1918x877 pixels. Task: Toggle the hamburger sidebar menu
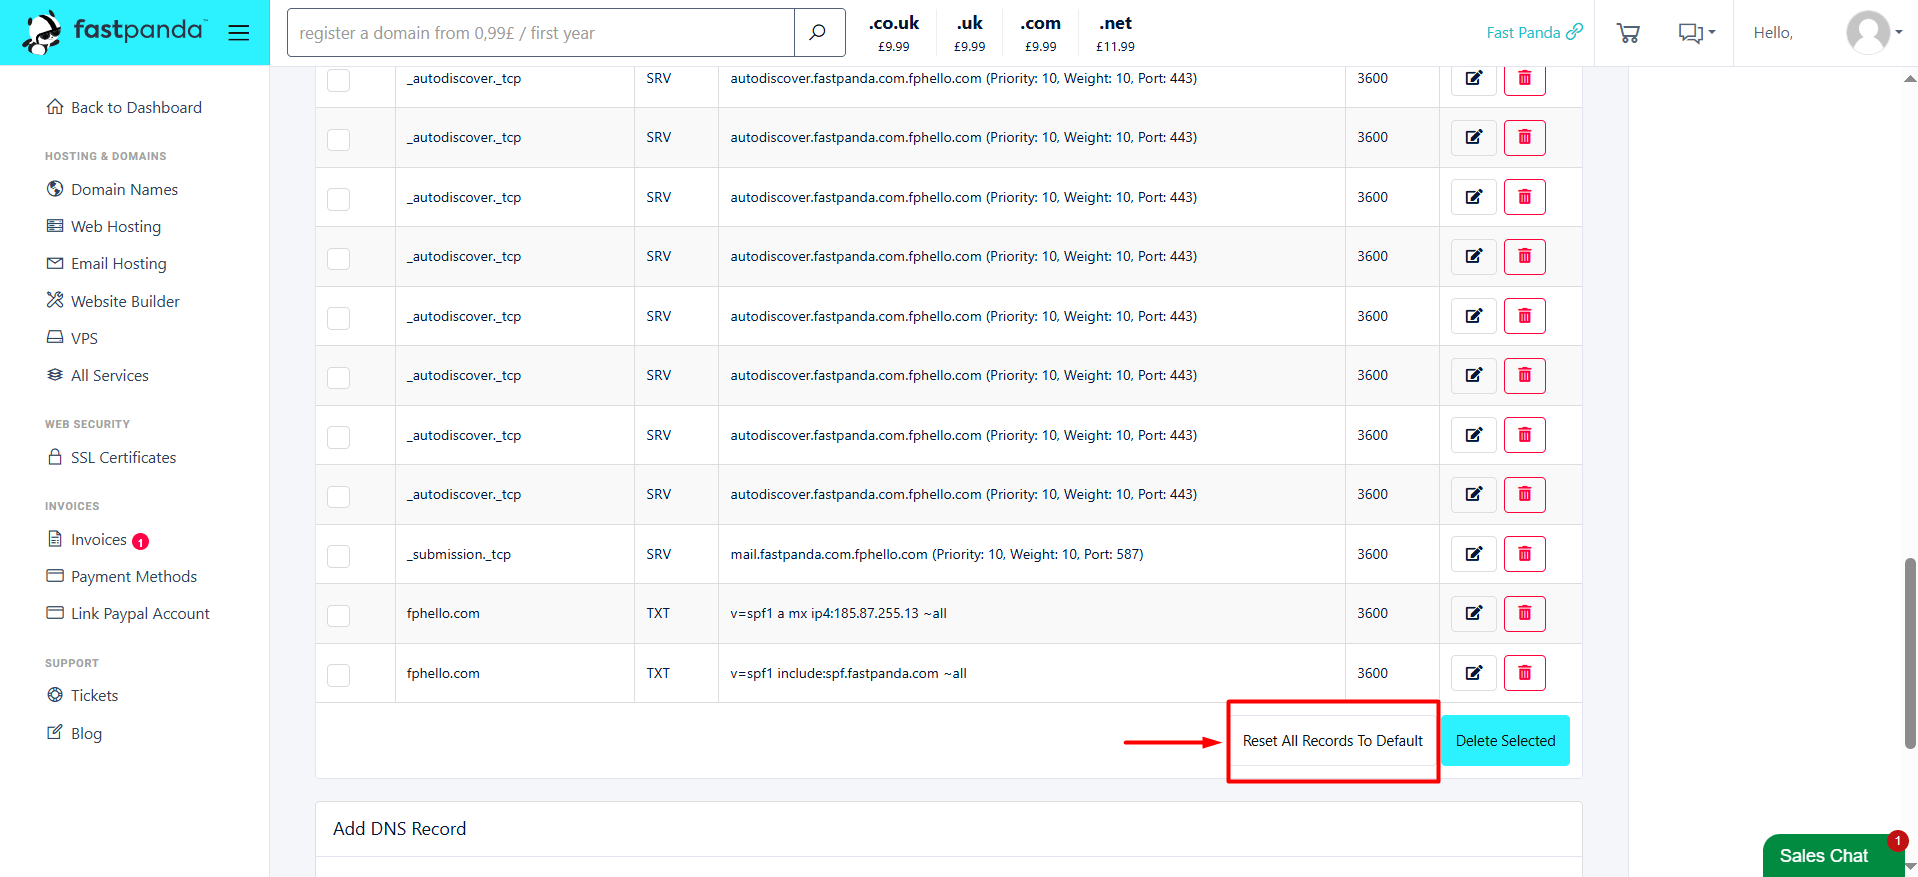pos(238,33)
